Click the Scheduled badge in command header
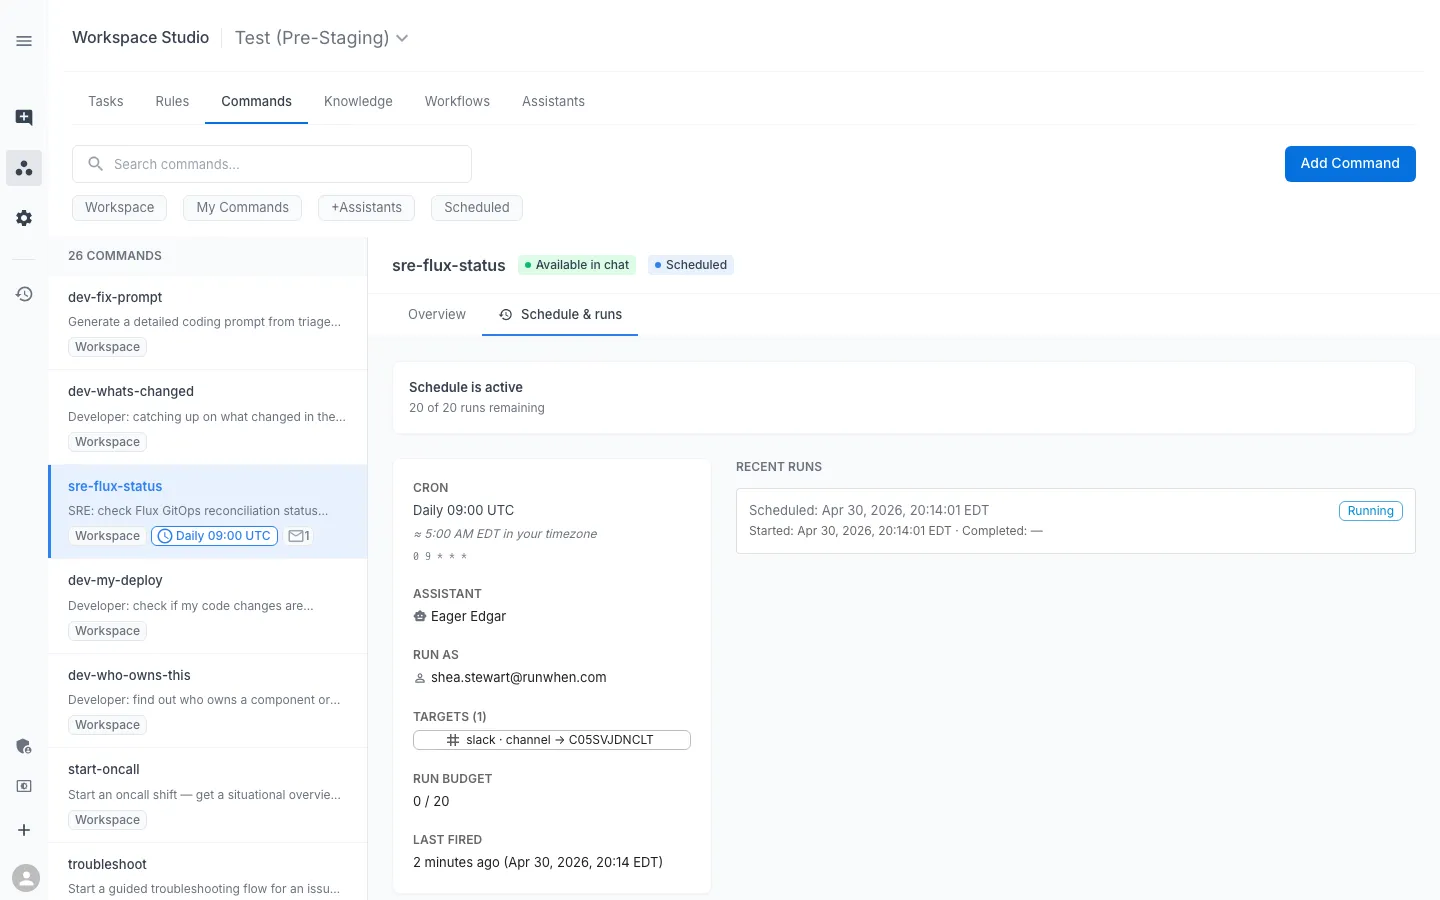1440x900 pixels. (x=690, y=265)
